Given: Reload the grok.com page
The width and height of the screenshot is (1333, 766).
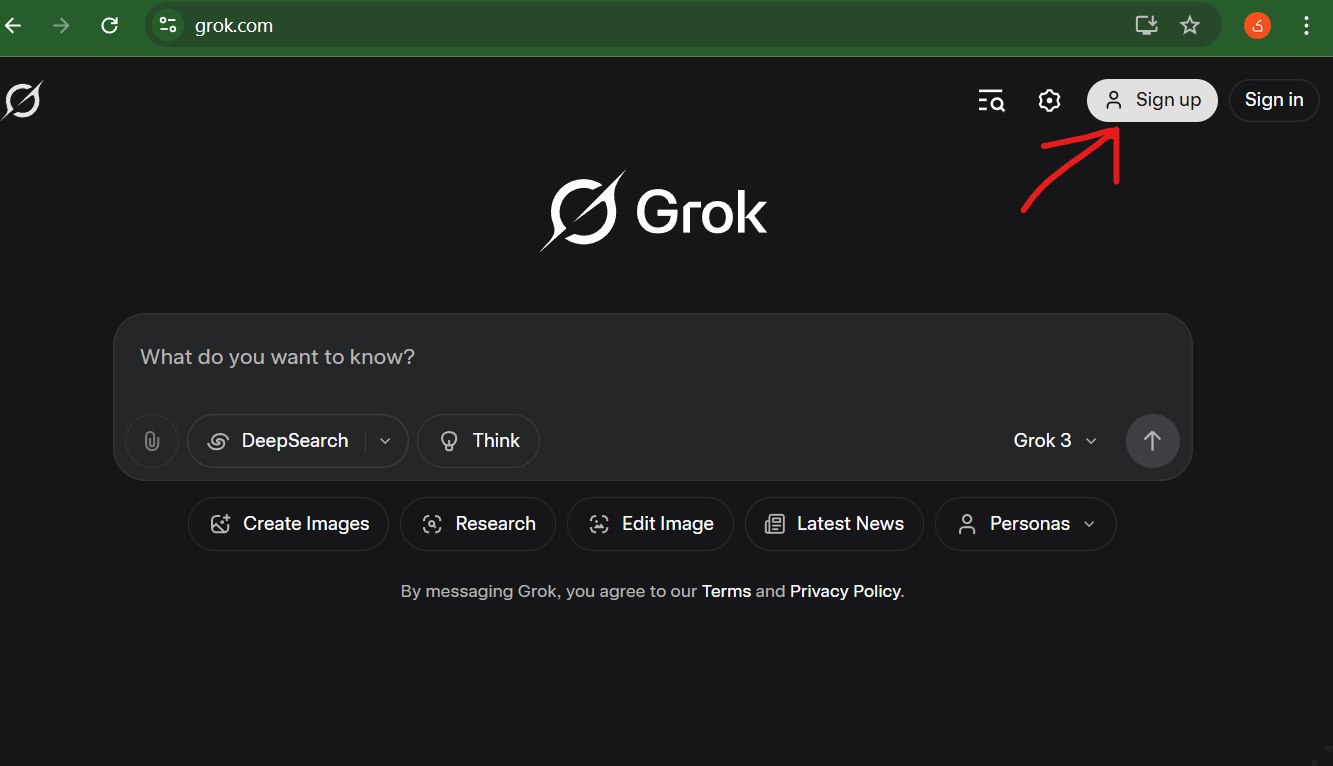Looking at the screenshot, I should click(110, 26).
